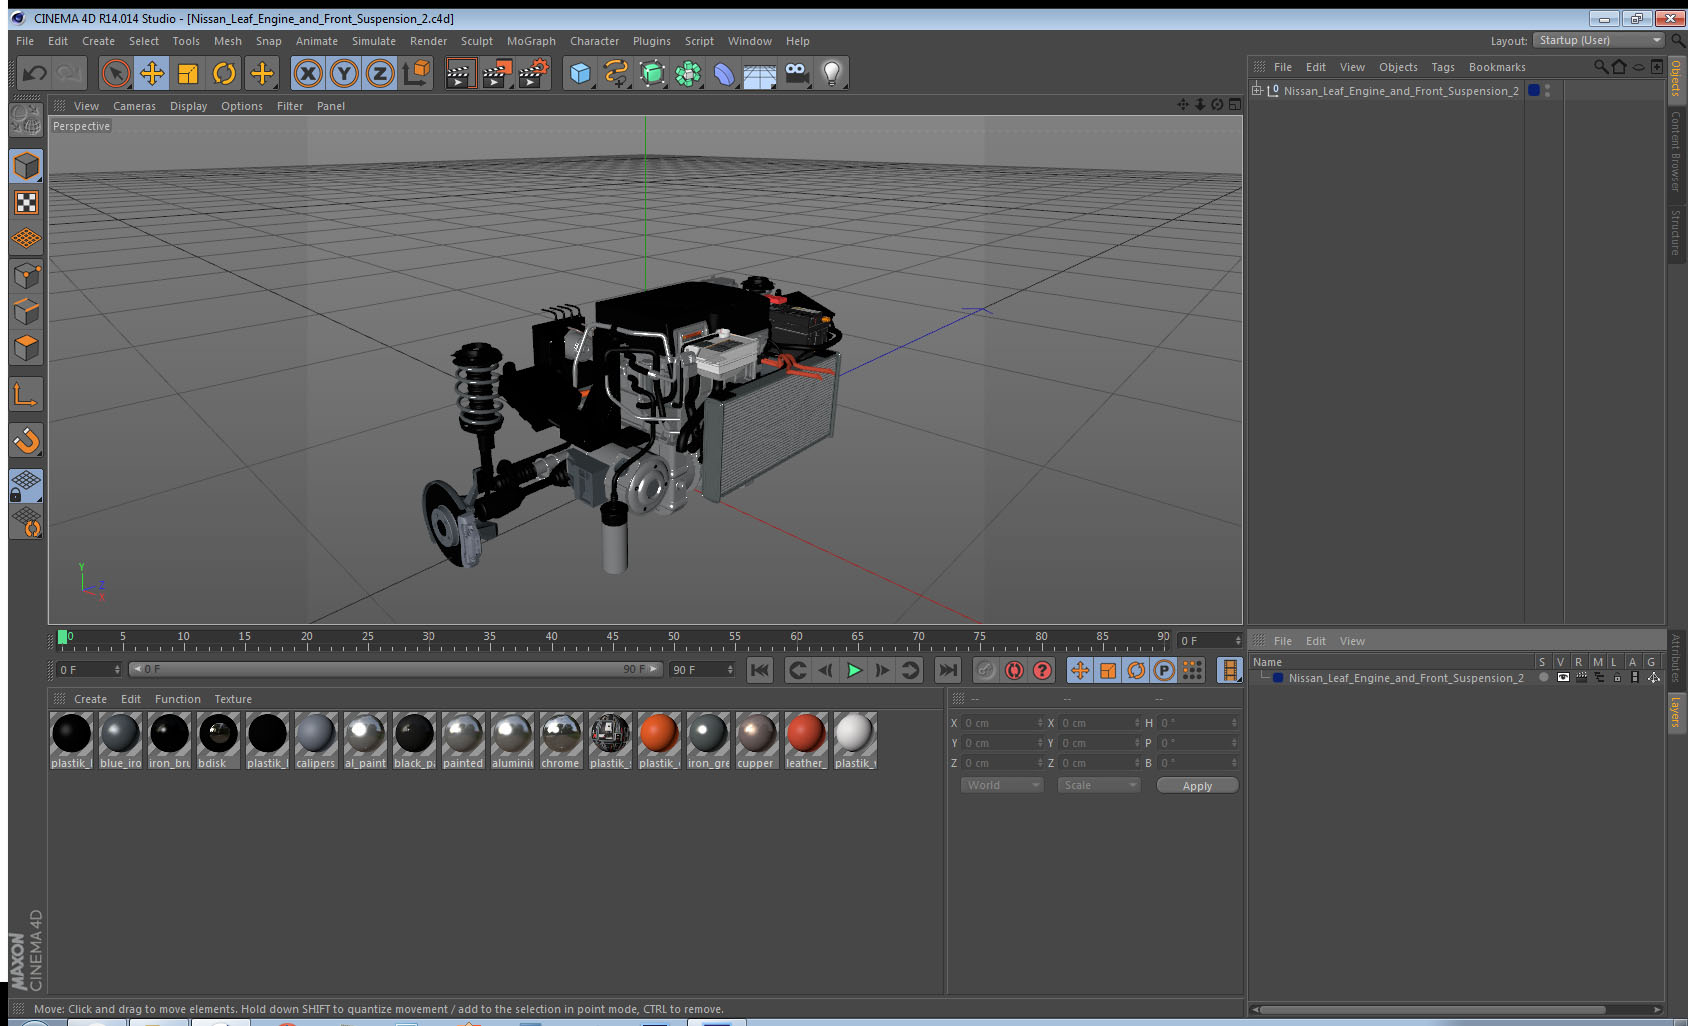
Task: Open the Content Browser side tab
Action: [1675, 151]
